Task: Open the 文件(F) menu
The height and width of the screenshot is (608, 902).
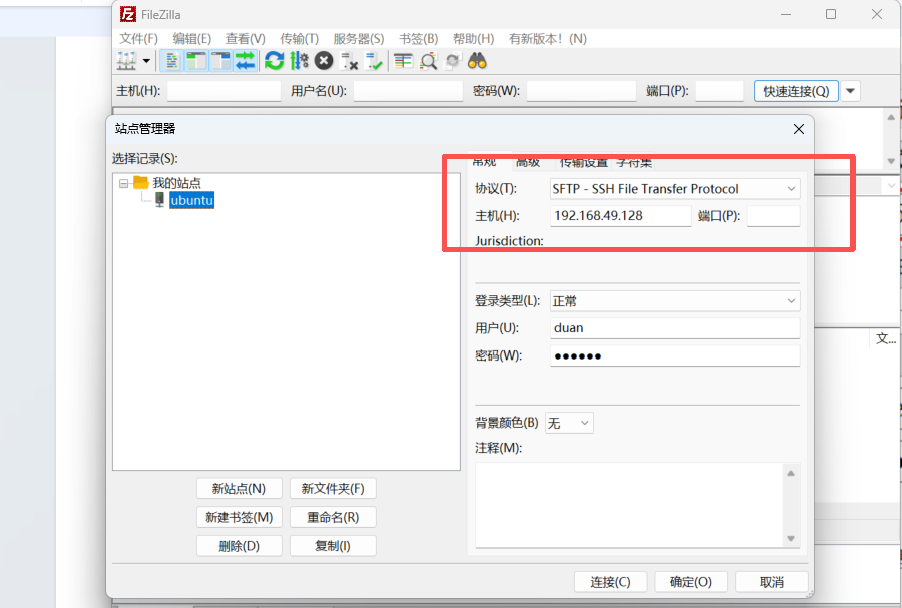Action: pos(138,39)
